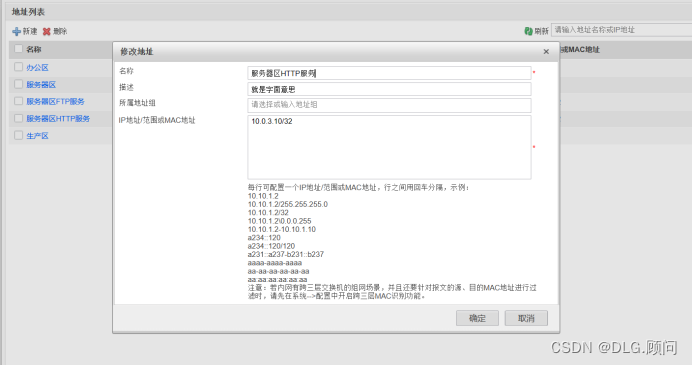
Task: Click the example text 10.10.1.2/255.255.255.0
Action: [x=288, y=204]
